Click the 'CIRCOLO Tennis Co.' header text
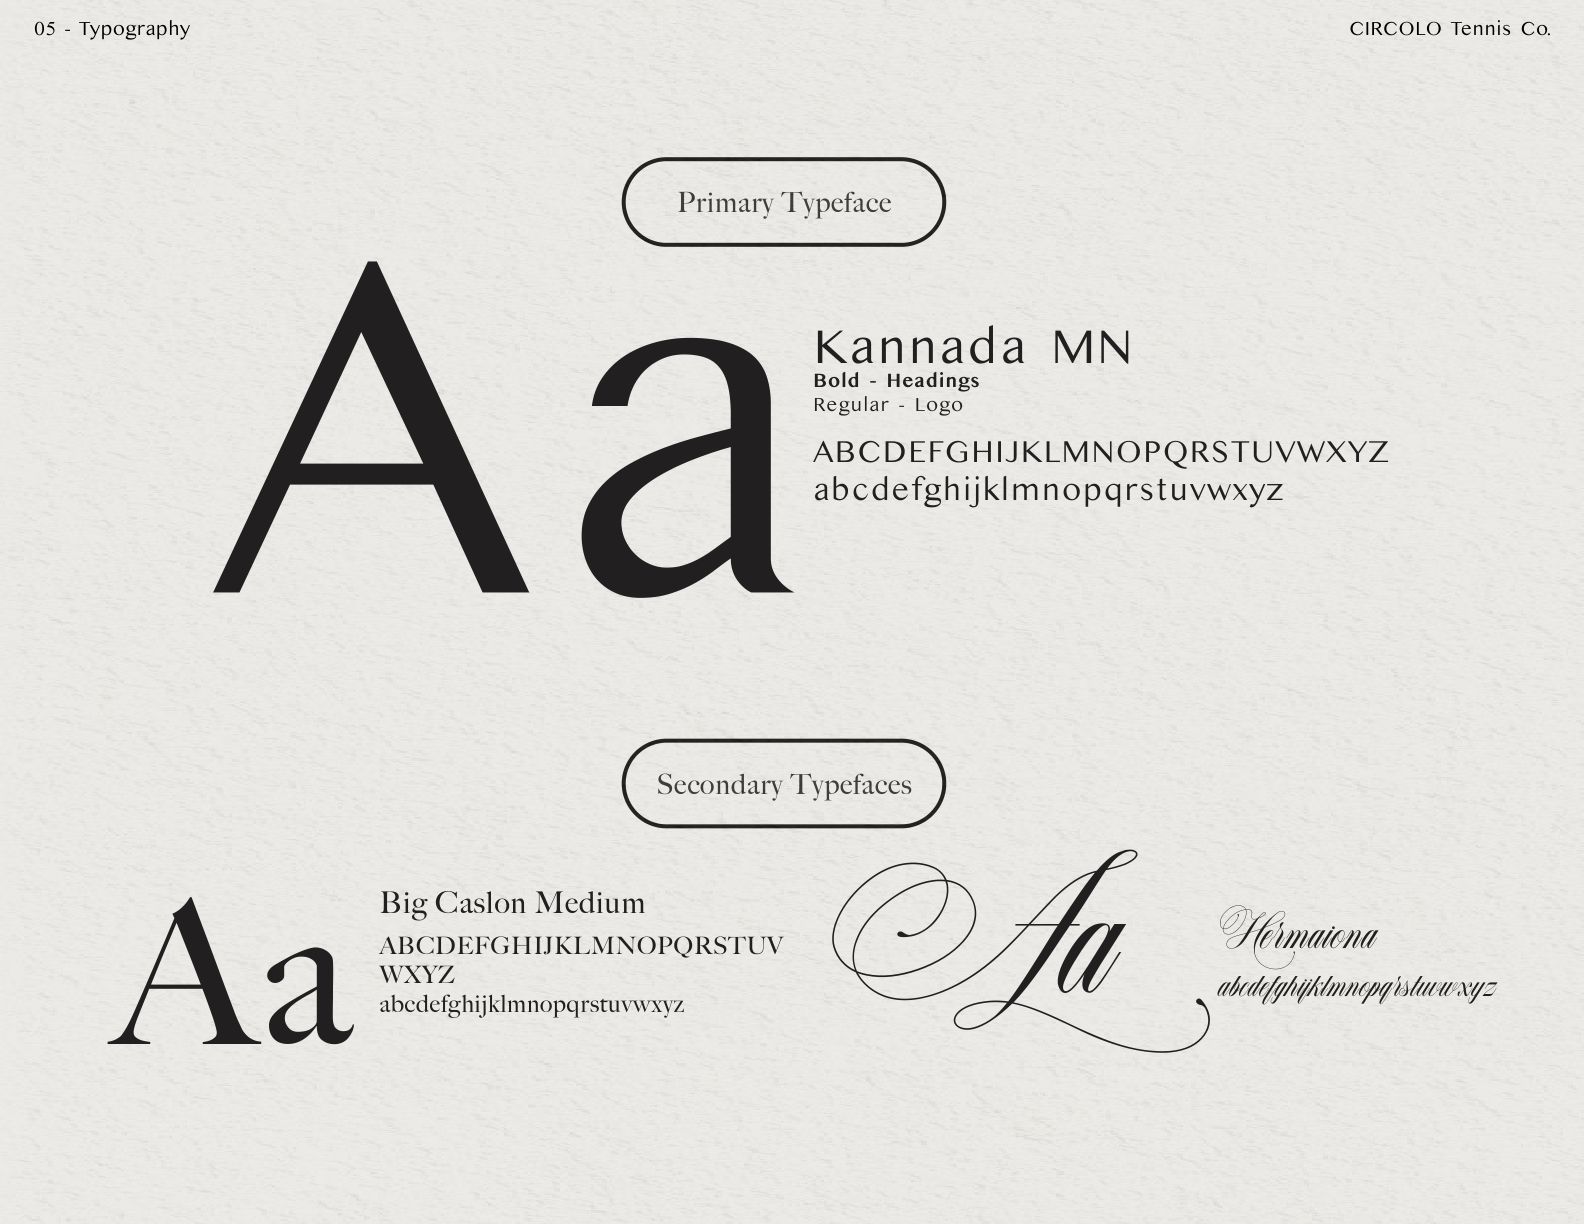 tap(1450, 29)
